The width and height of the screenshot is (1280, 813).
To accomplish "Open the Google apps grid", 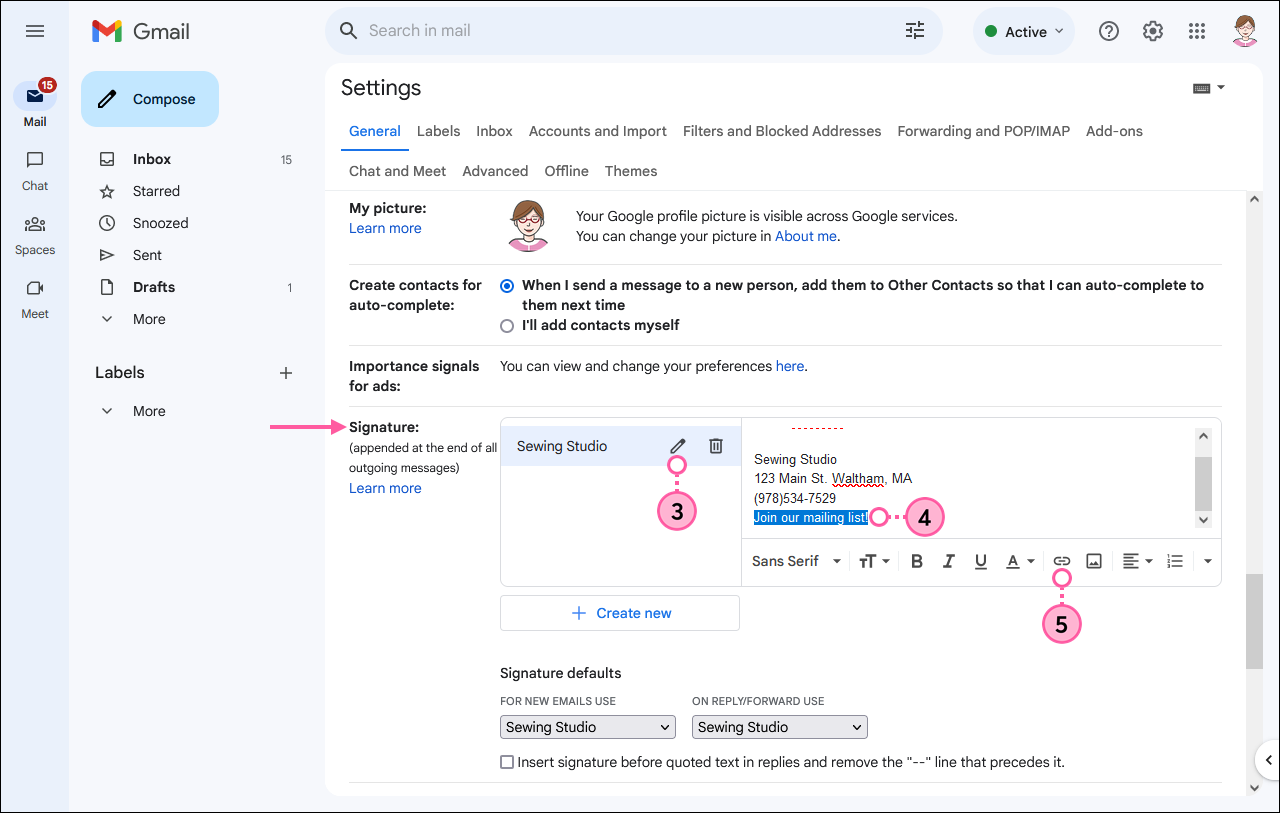I will pos(1197,31).
